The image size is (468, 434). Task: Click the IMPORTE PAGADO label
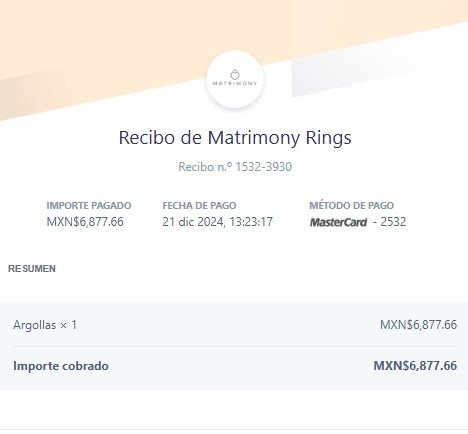pyautogui.click(x=89, y=206)
